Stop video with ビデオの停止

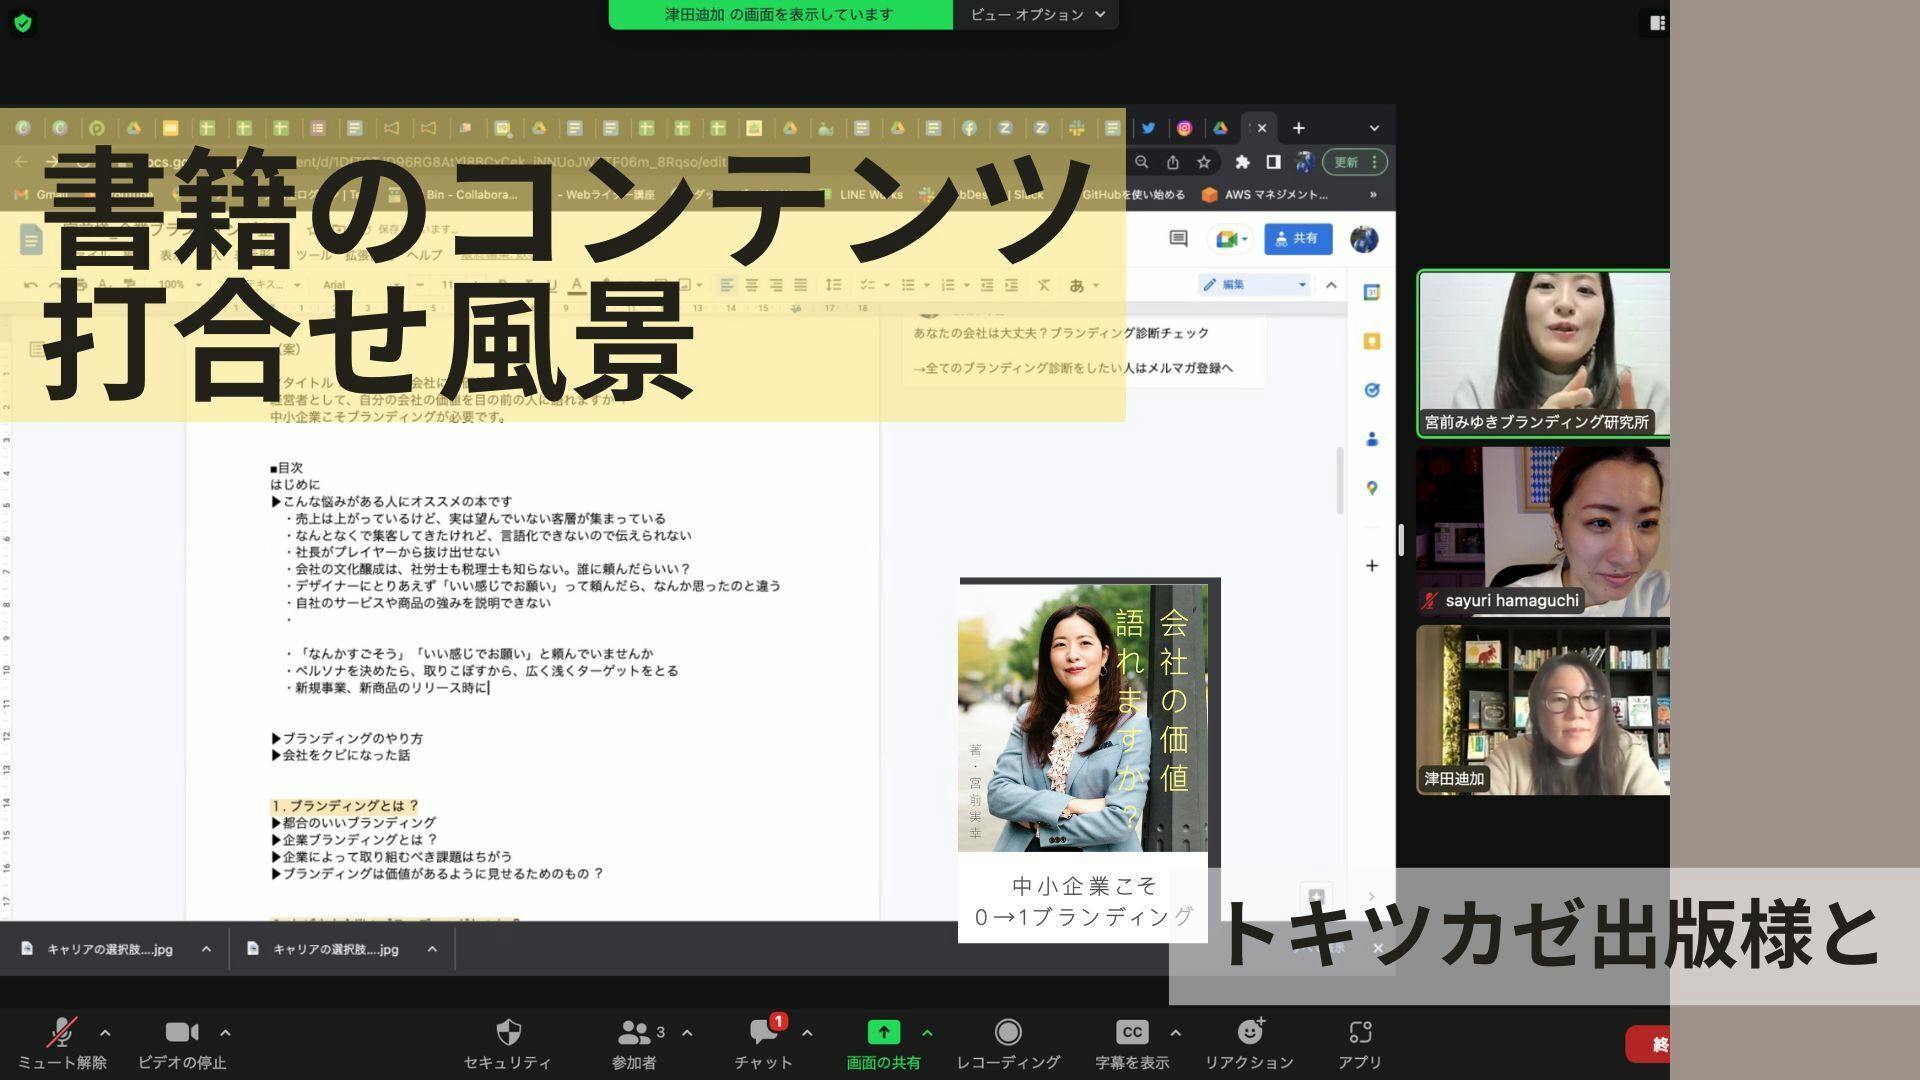[181, 1032]
